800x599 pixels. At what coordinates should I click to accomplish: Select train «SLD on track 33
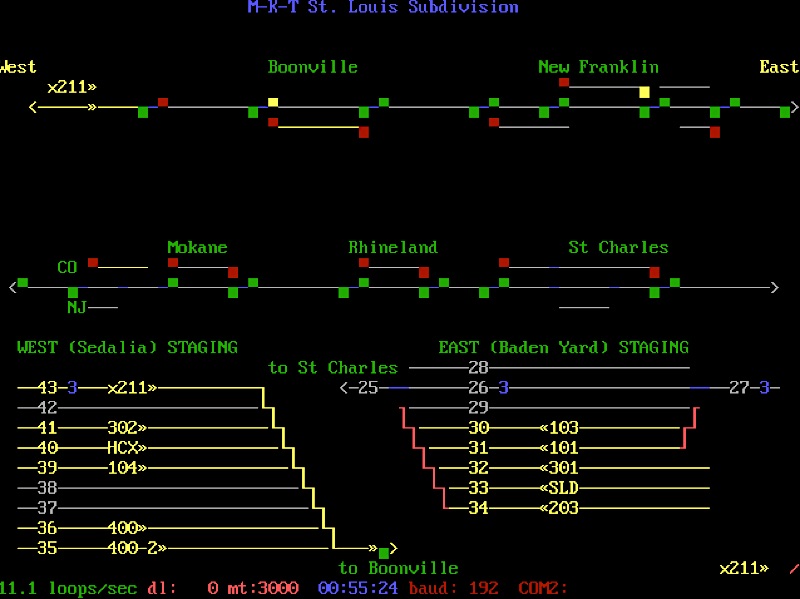tap(559, 488)
